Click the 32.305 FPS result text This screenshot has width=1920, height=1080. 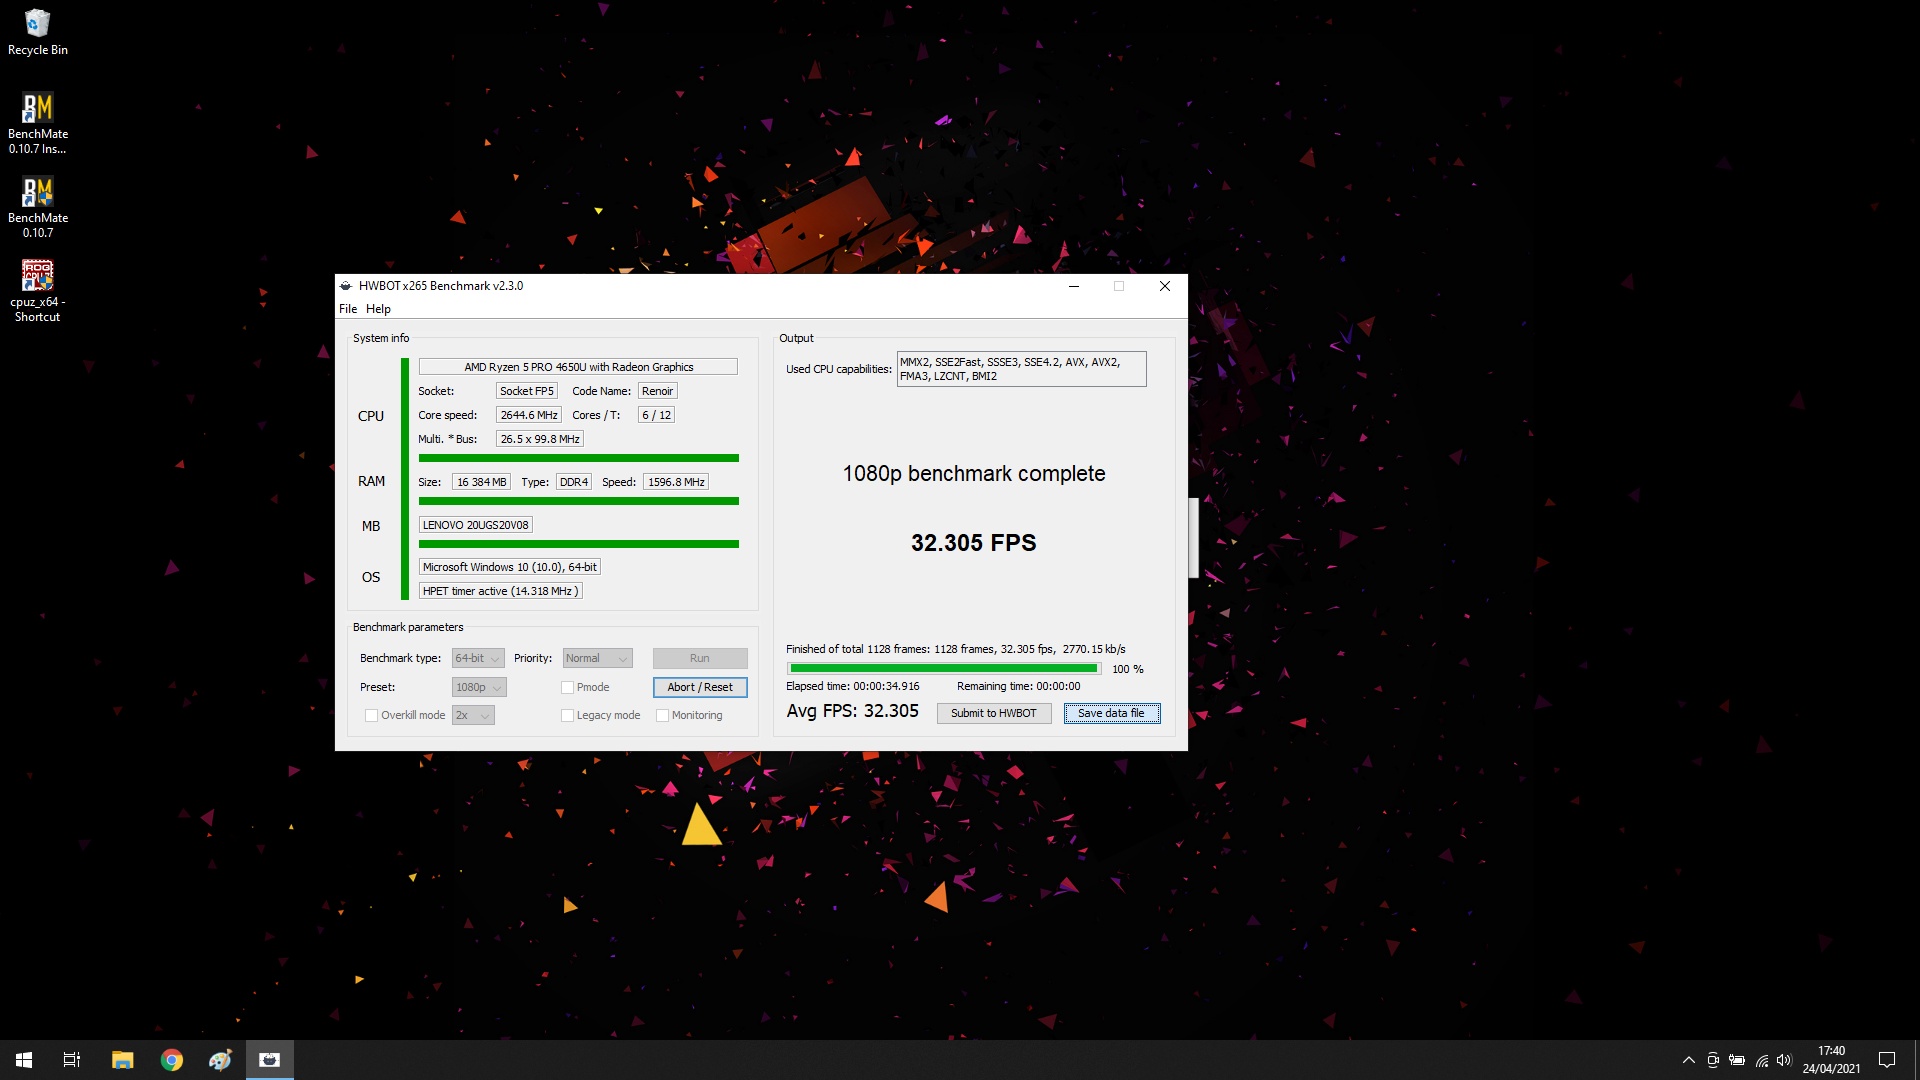(973, 543)
